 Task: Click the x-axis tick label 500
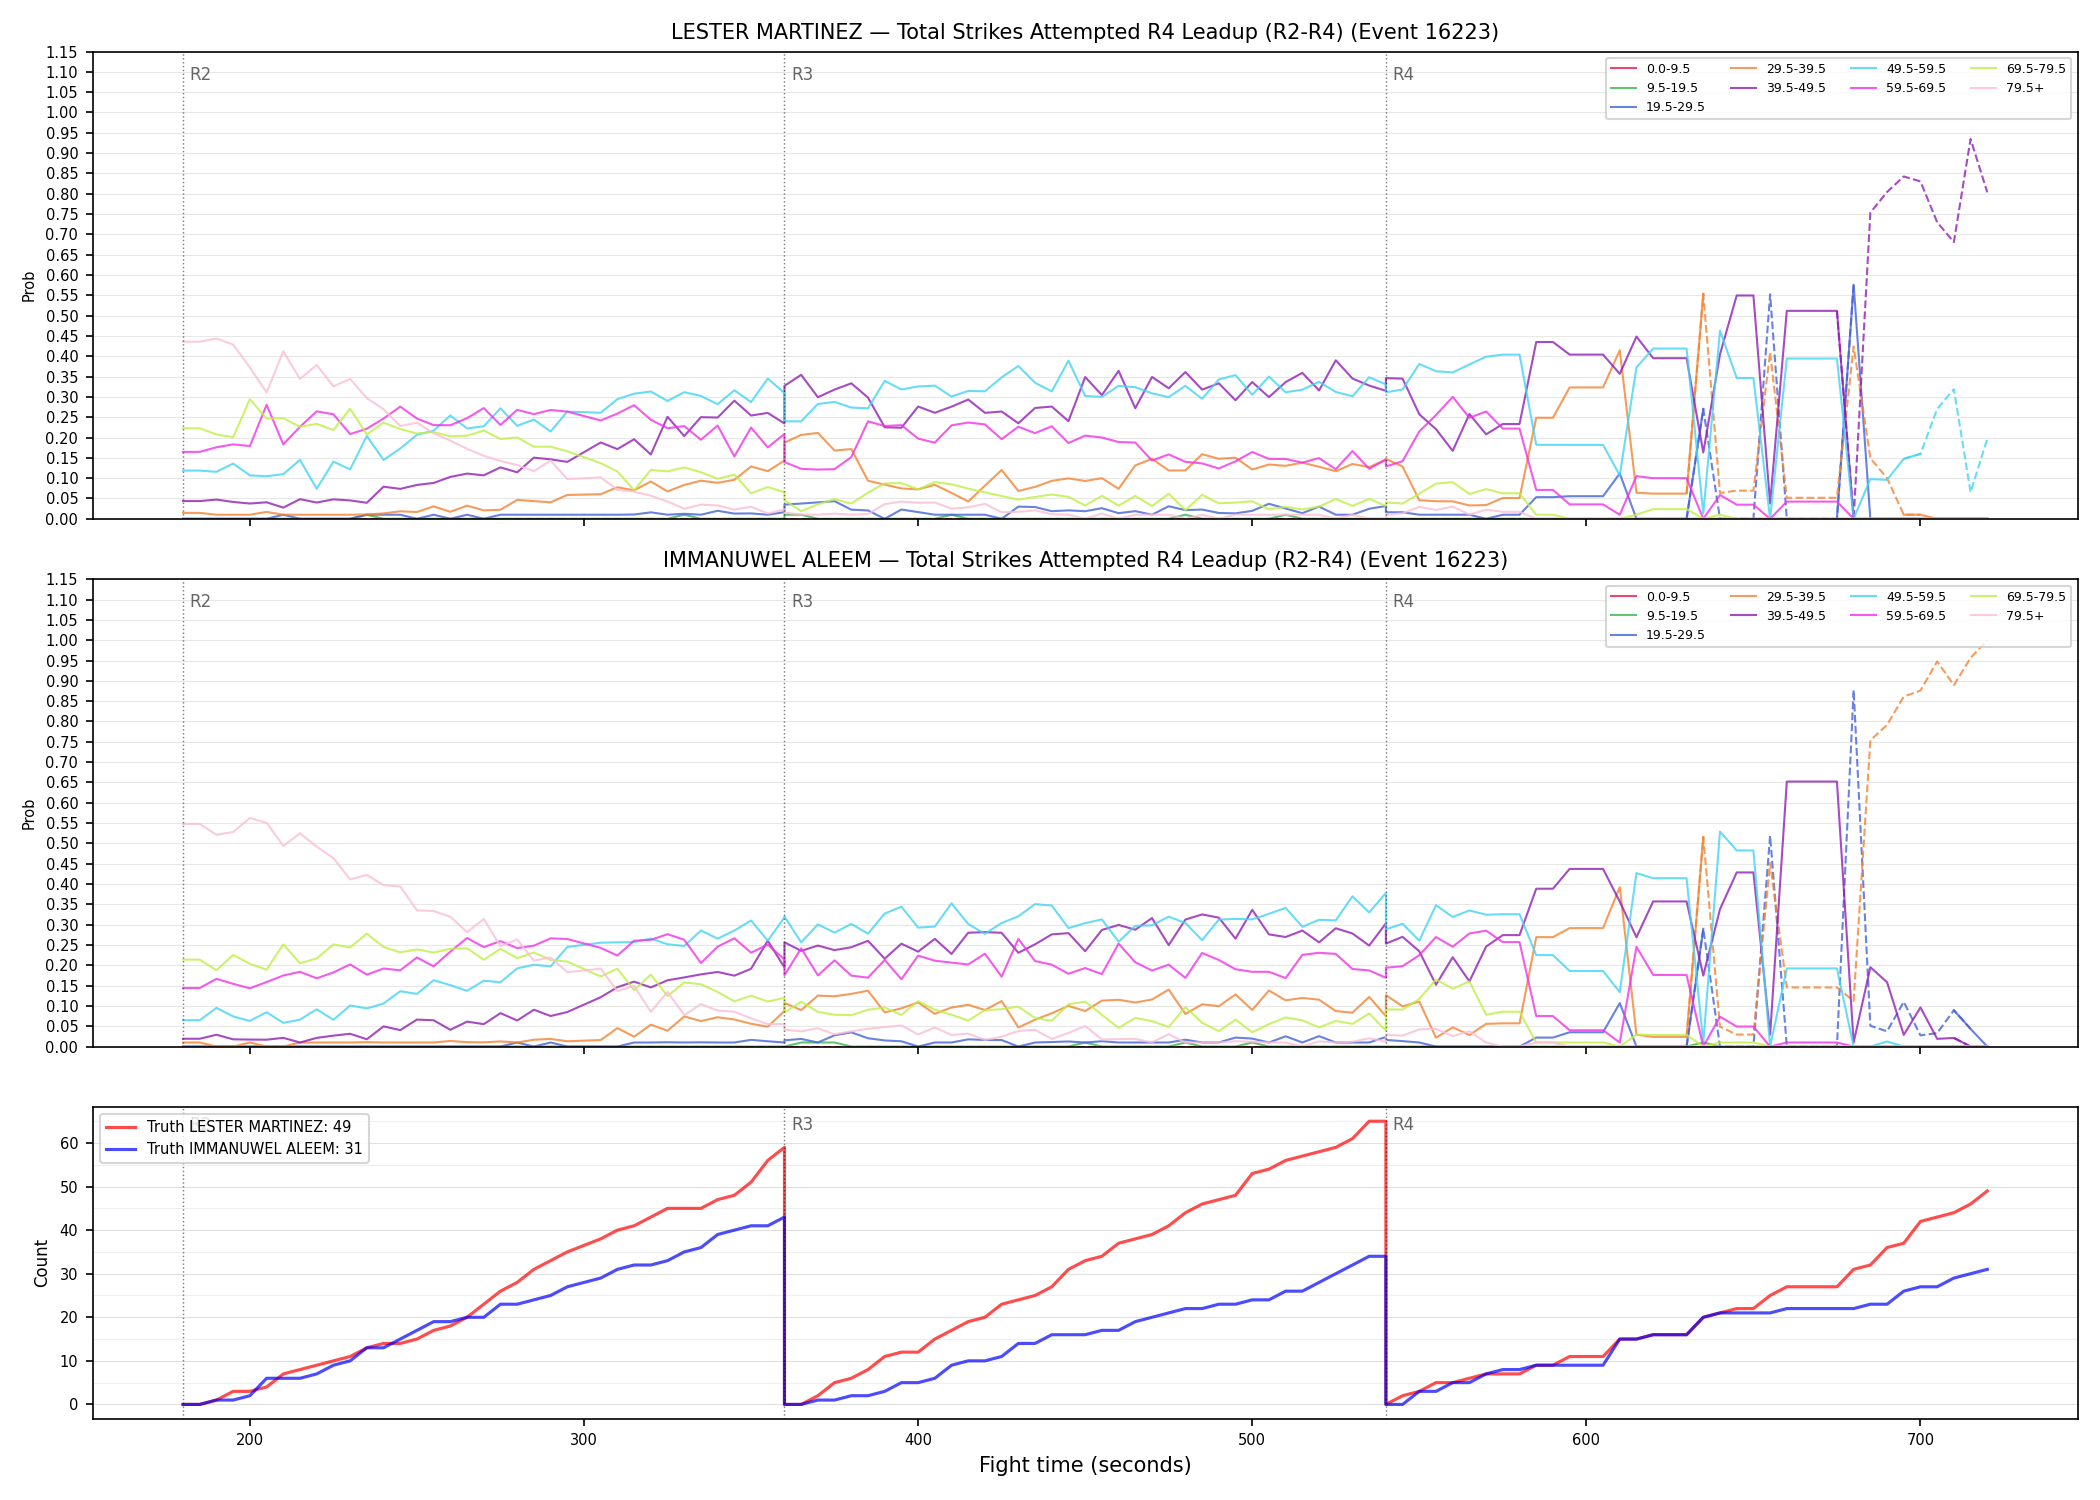(x=1252, y=1438)
